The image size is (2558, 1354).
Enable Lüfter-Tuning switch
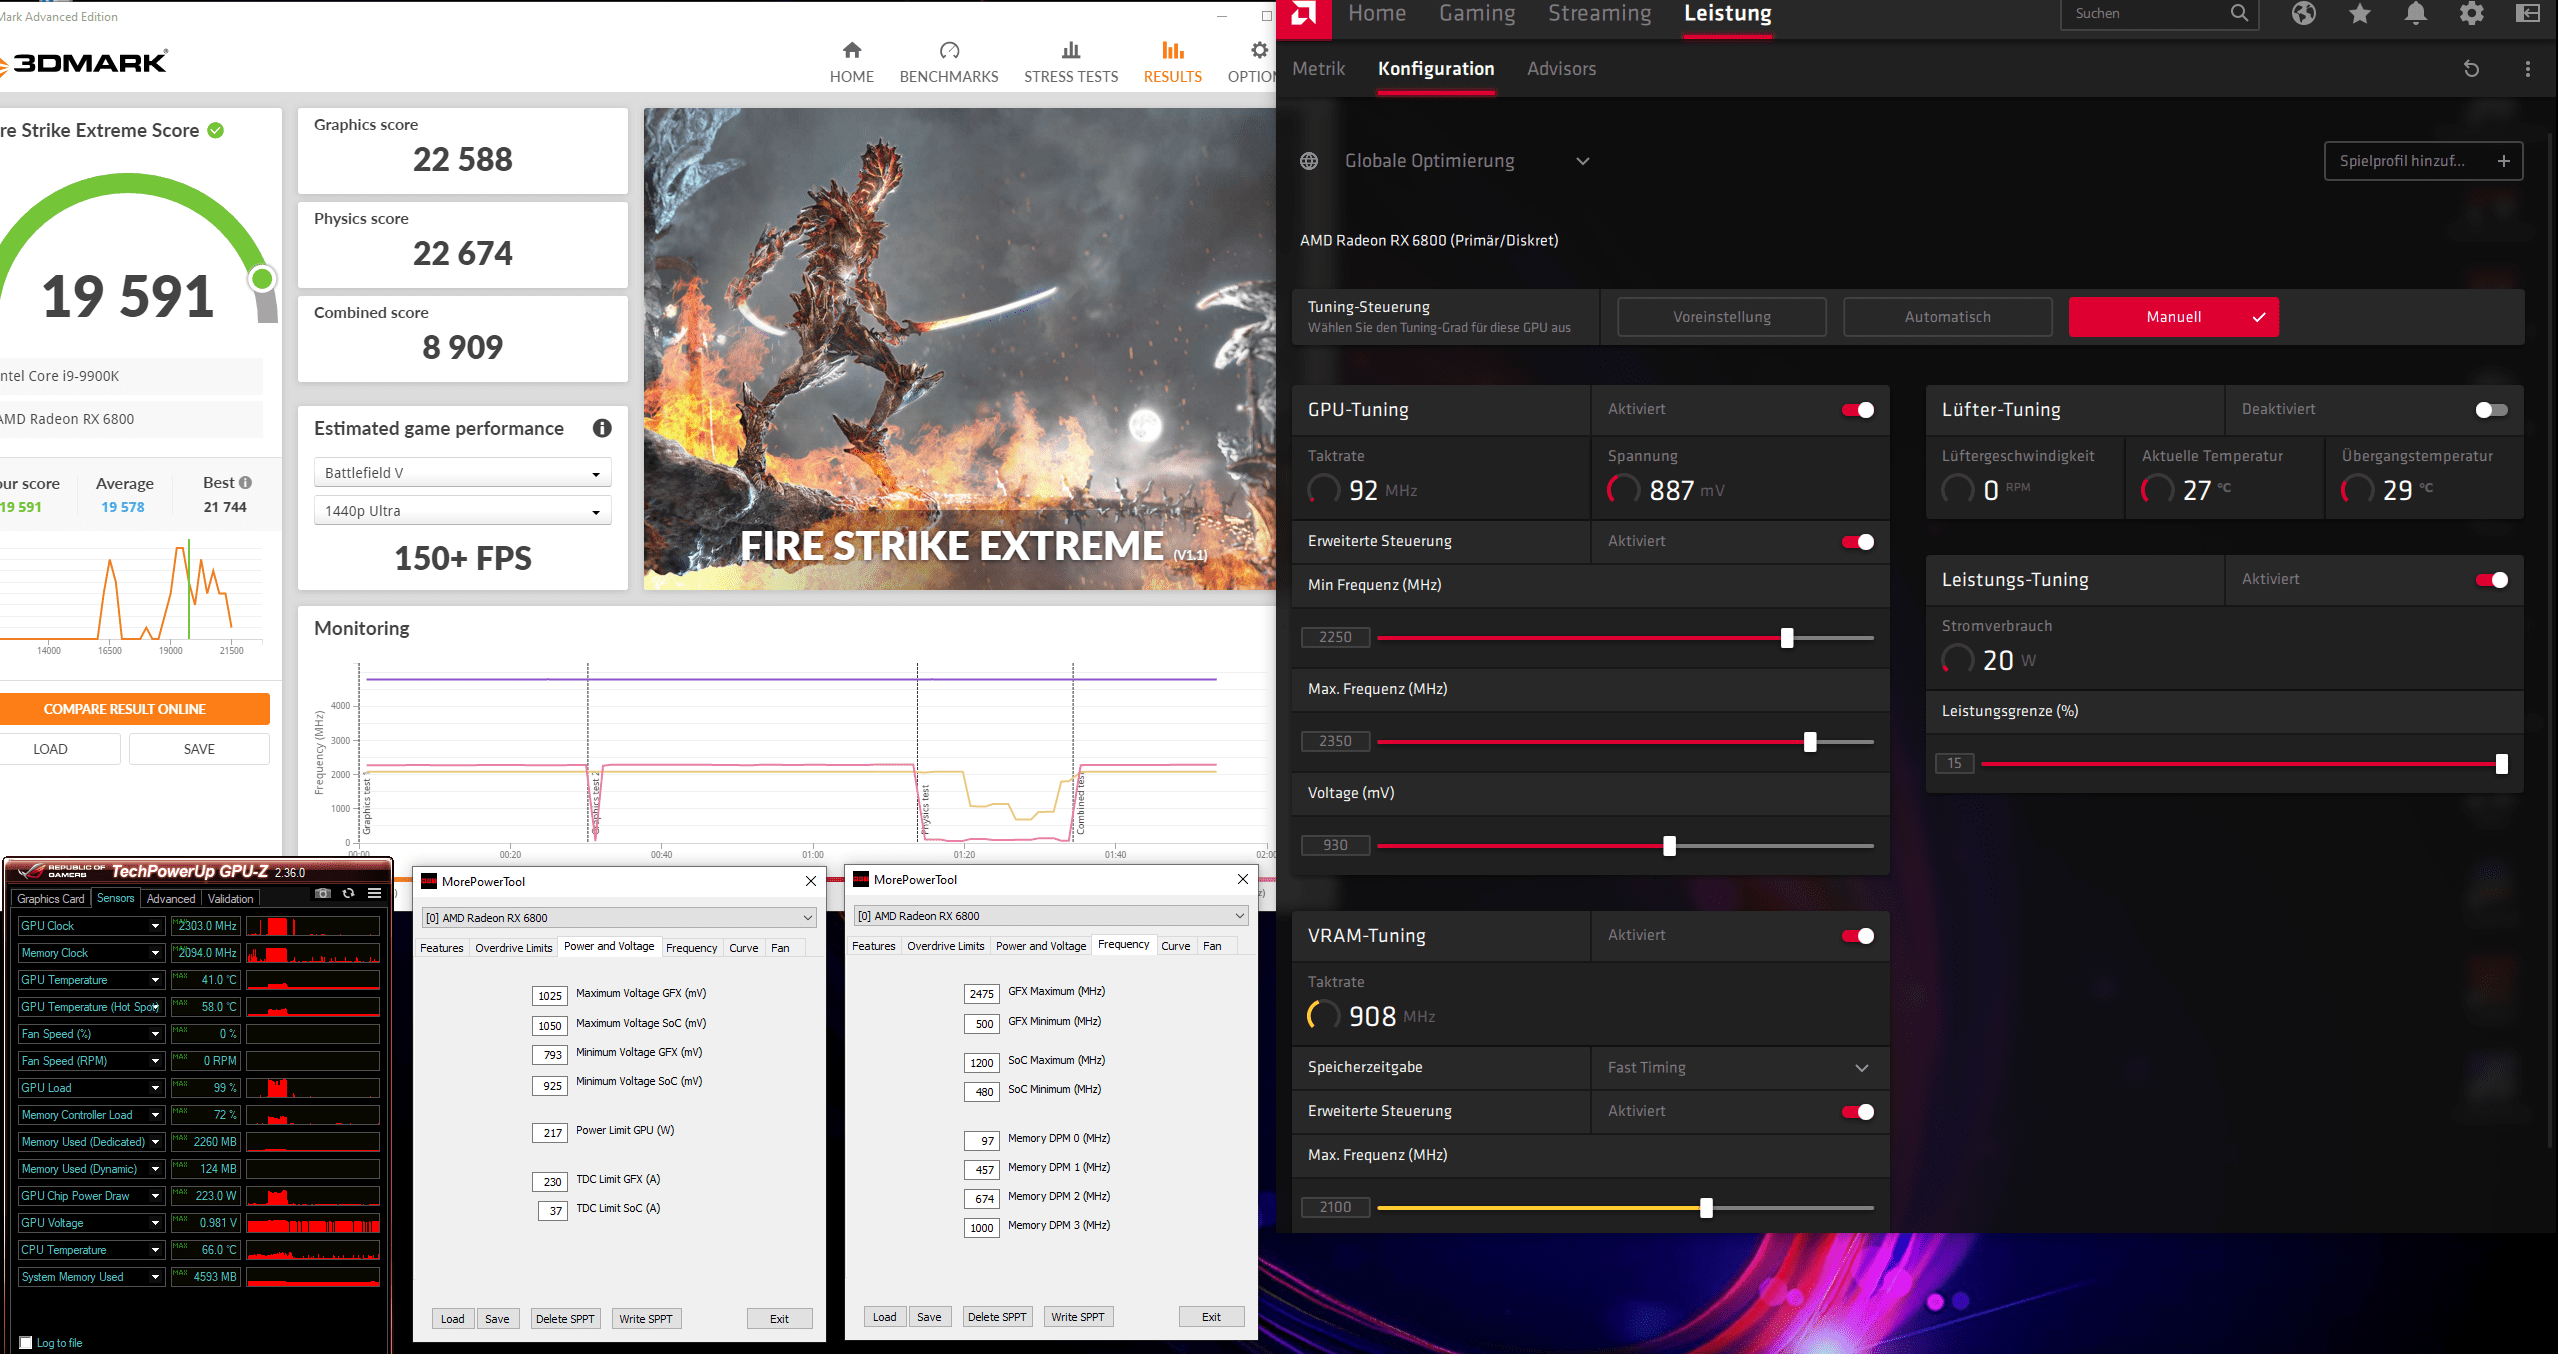pos(2491,410)
